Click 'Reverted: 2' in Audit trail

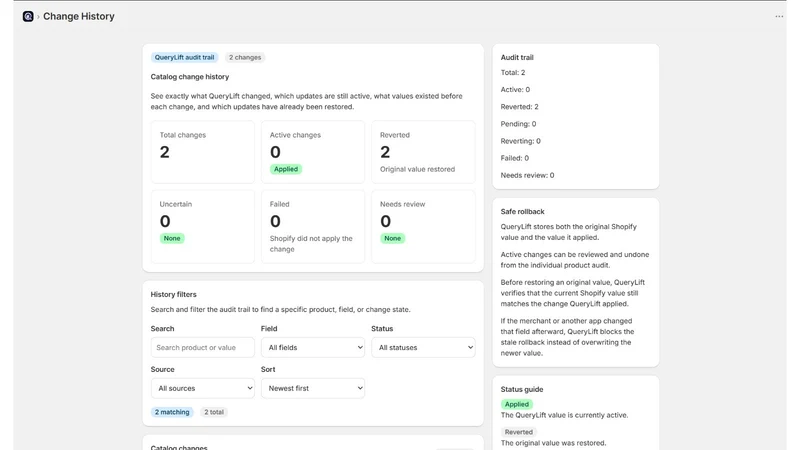(519, 107)
